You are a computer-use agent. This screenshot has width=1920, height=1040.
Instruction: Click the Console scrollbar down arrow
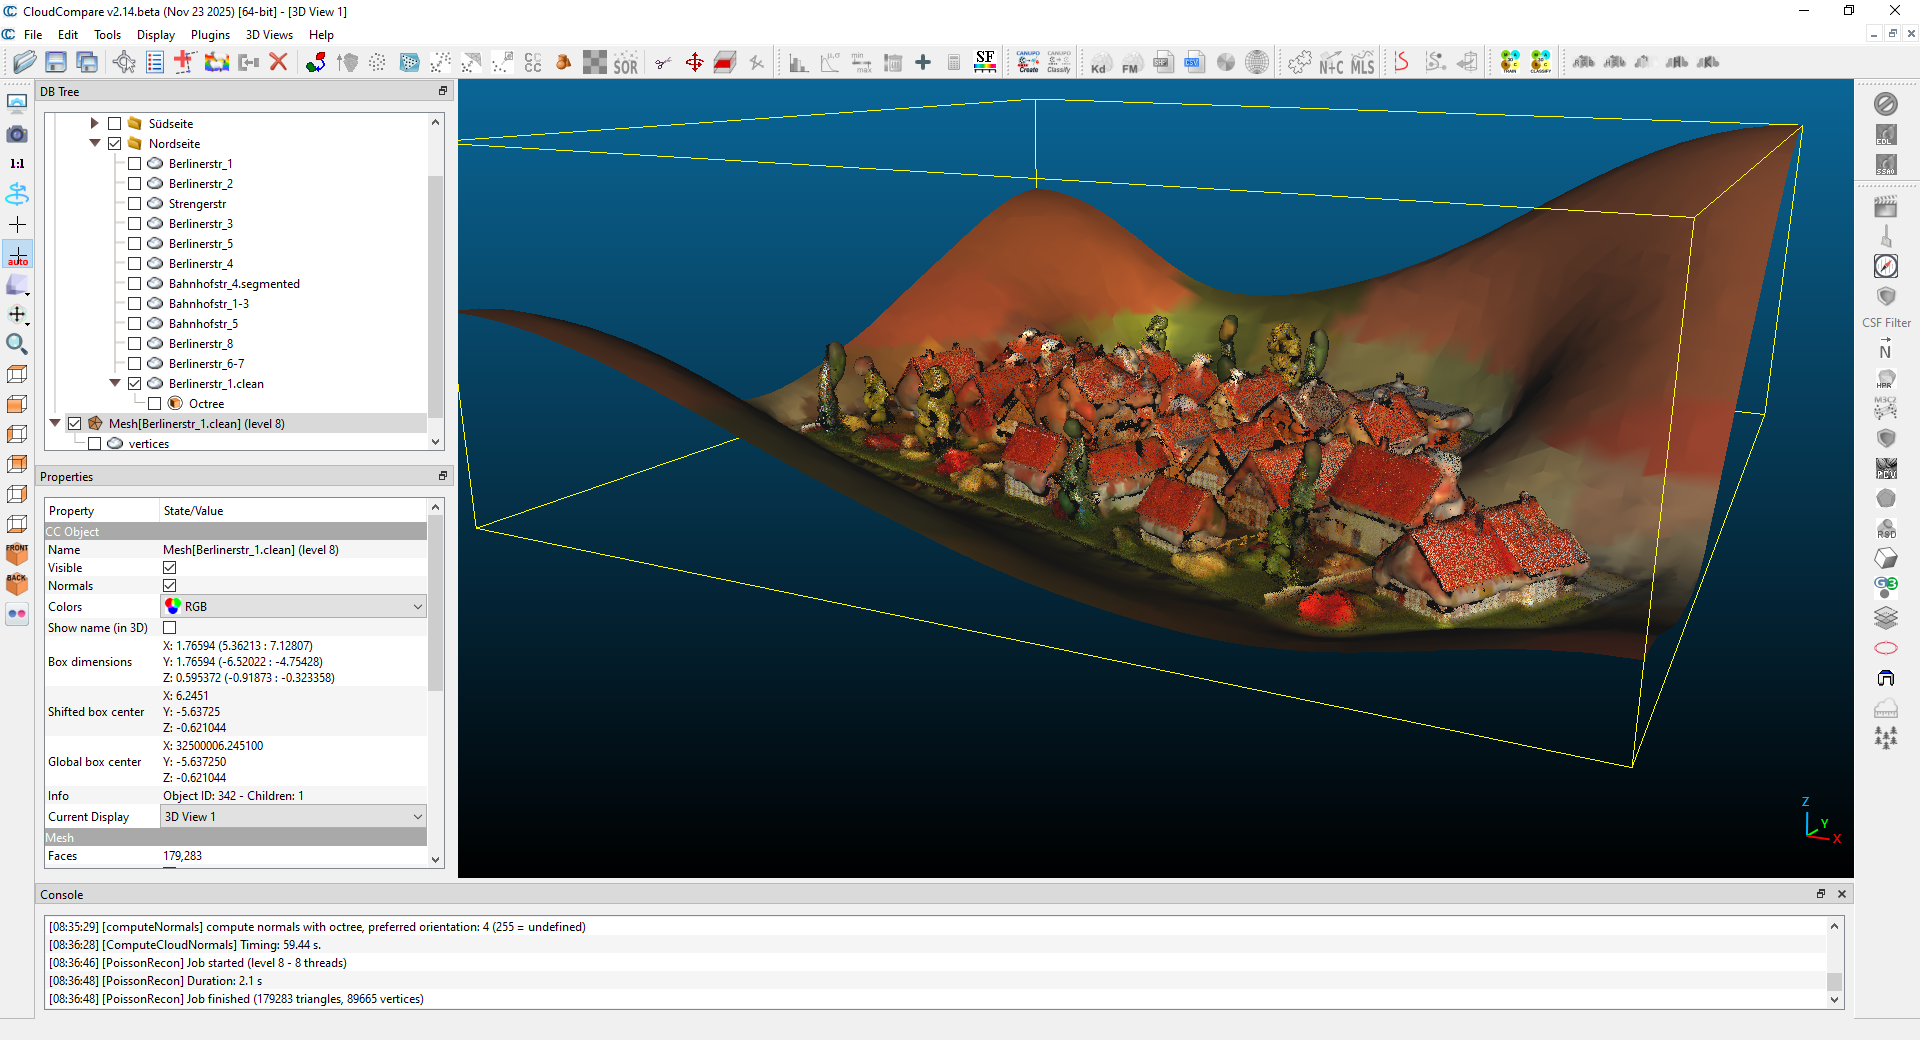(1834, 999)
